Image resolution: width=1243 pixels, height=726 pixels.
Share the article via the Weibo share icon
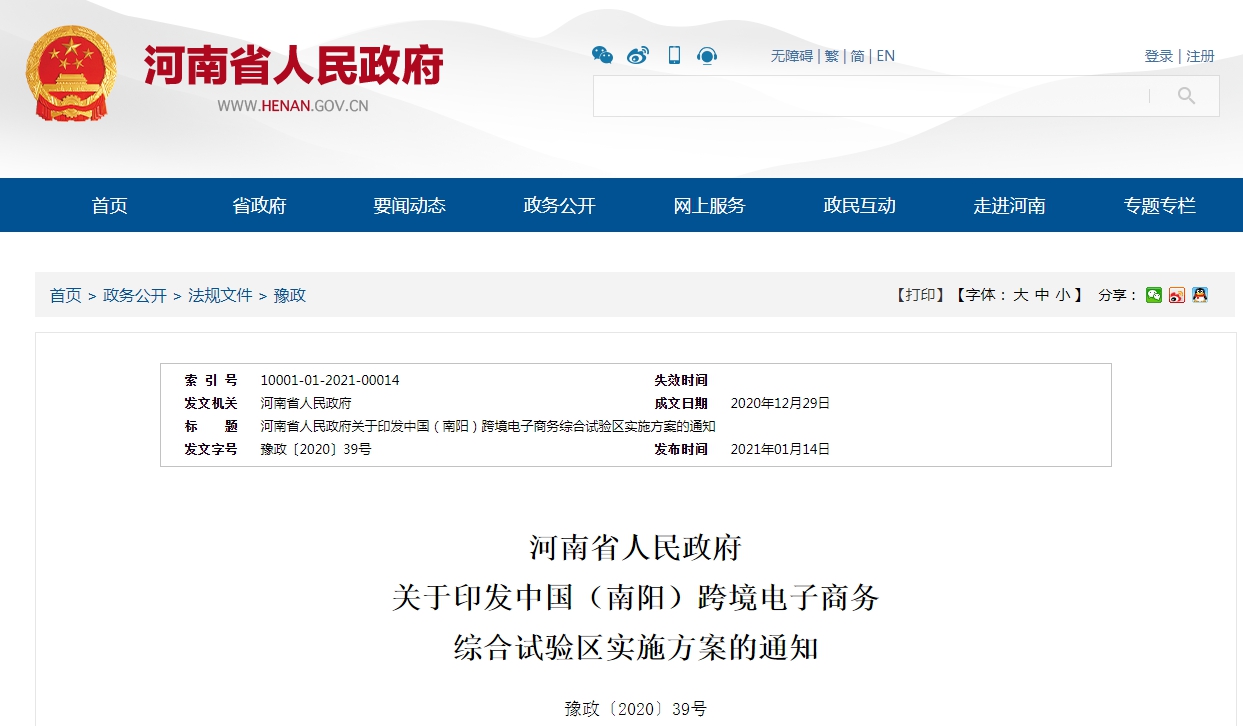(1176, 295)
